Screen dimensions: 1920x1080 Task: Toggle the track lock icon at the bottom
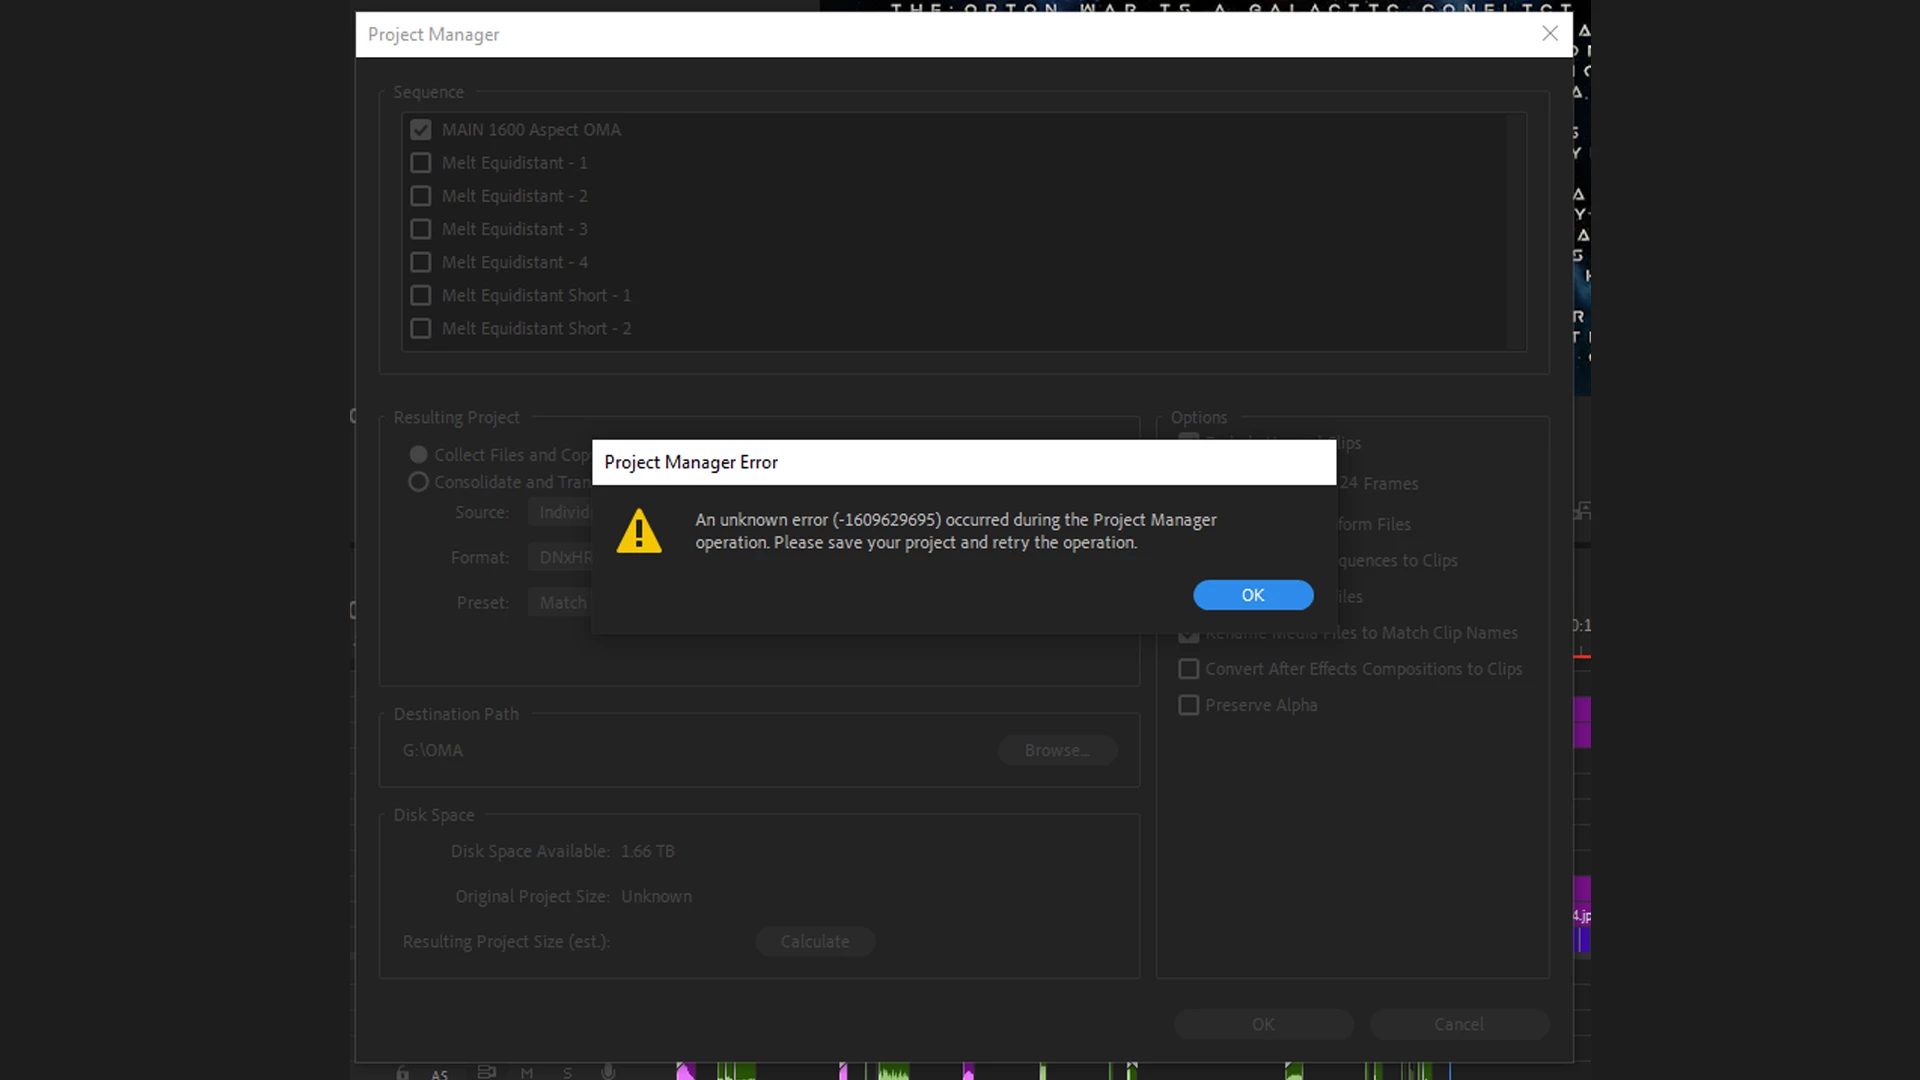click(402, 1073)
